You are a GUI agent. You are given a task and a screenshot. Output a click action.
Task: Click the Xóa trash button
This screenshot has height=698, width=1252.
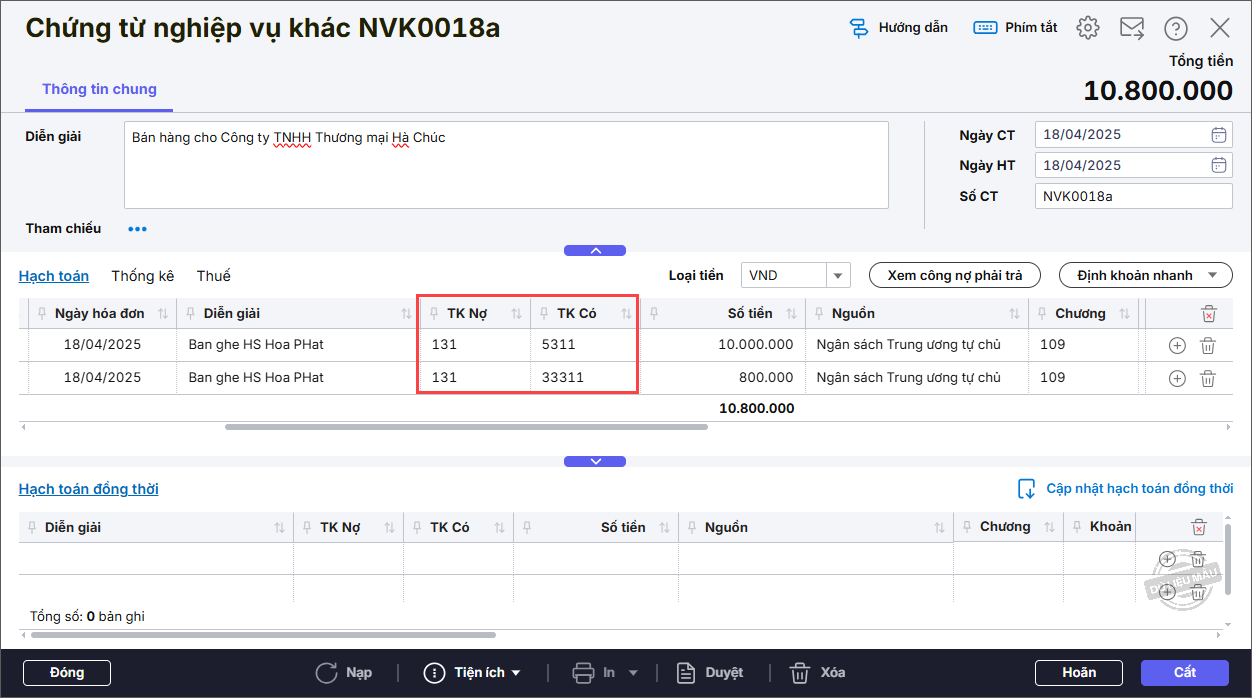tap(817, 673)
